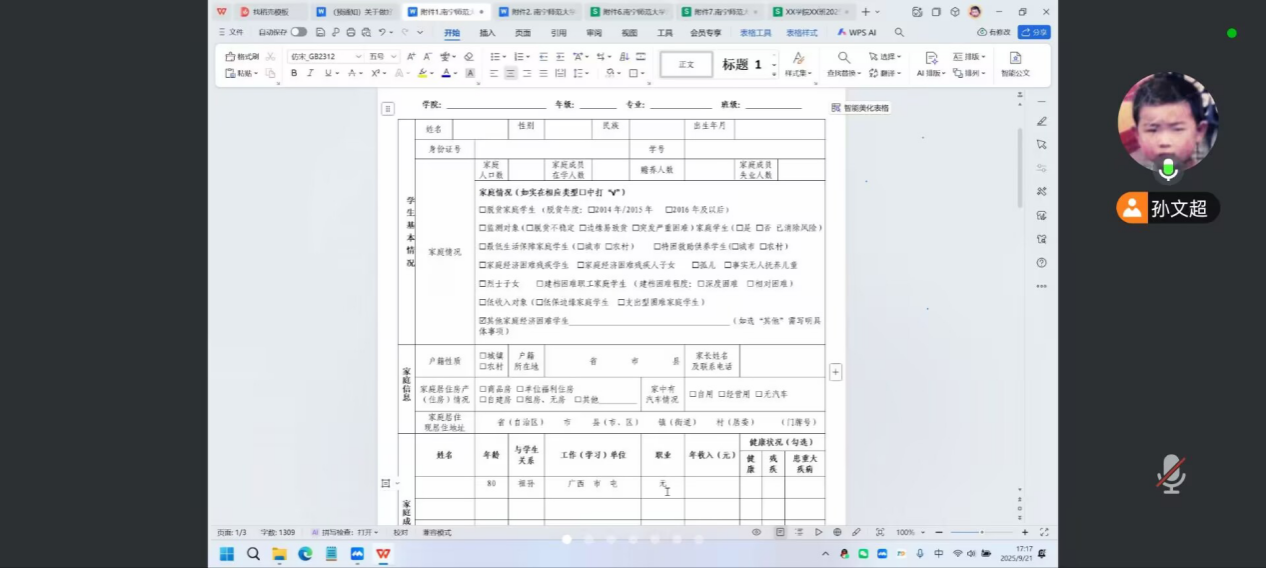Image resolution: width=1266 pixels, height=568 pixels.
Task: Click the 智能美化表格 button
Action: tap(860, 108)
